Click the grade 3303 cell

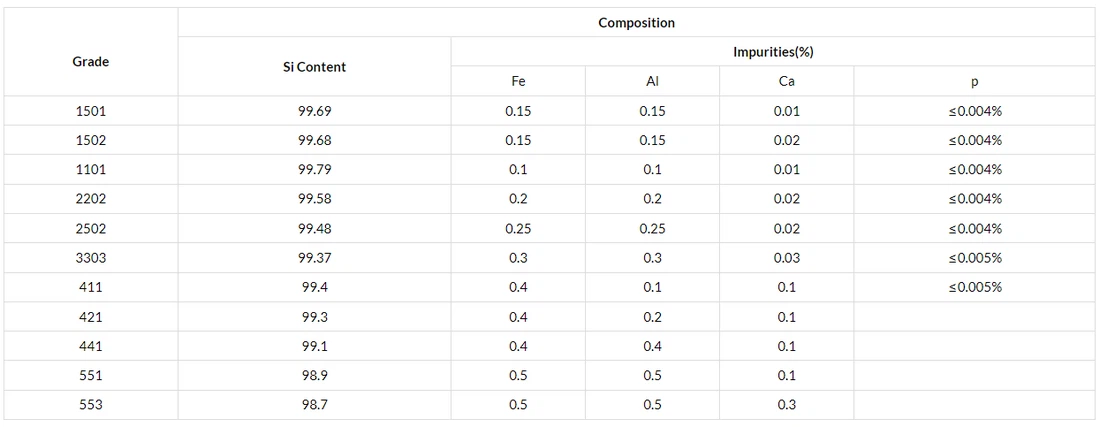[x=91, y=258]
